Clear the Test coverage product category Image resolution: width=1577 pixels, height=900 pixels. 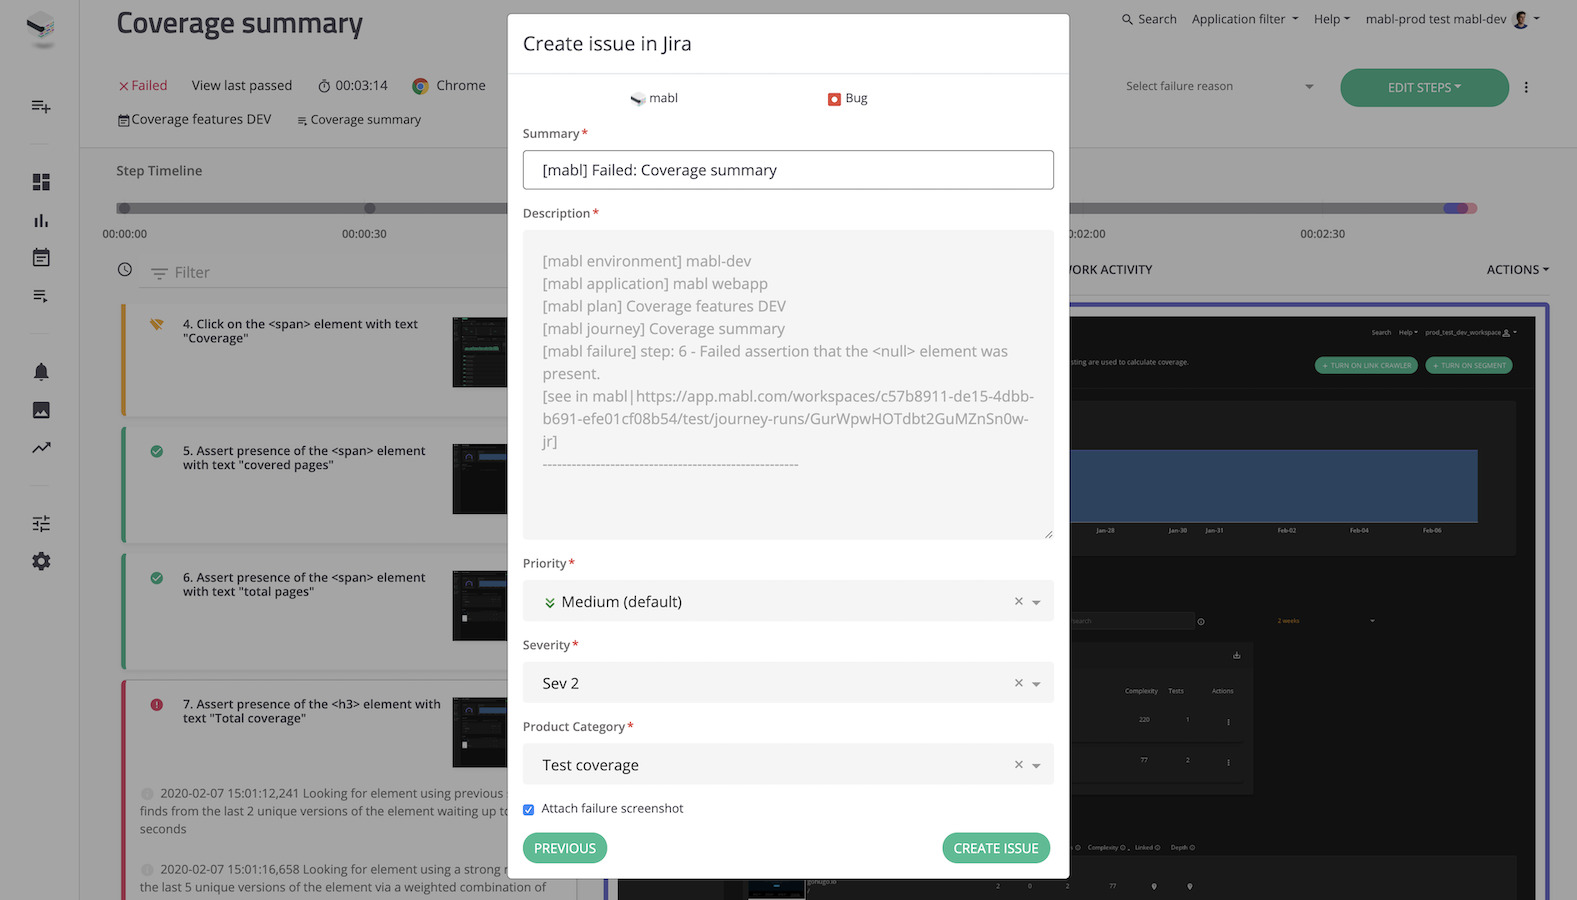pos(1019,765)
